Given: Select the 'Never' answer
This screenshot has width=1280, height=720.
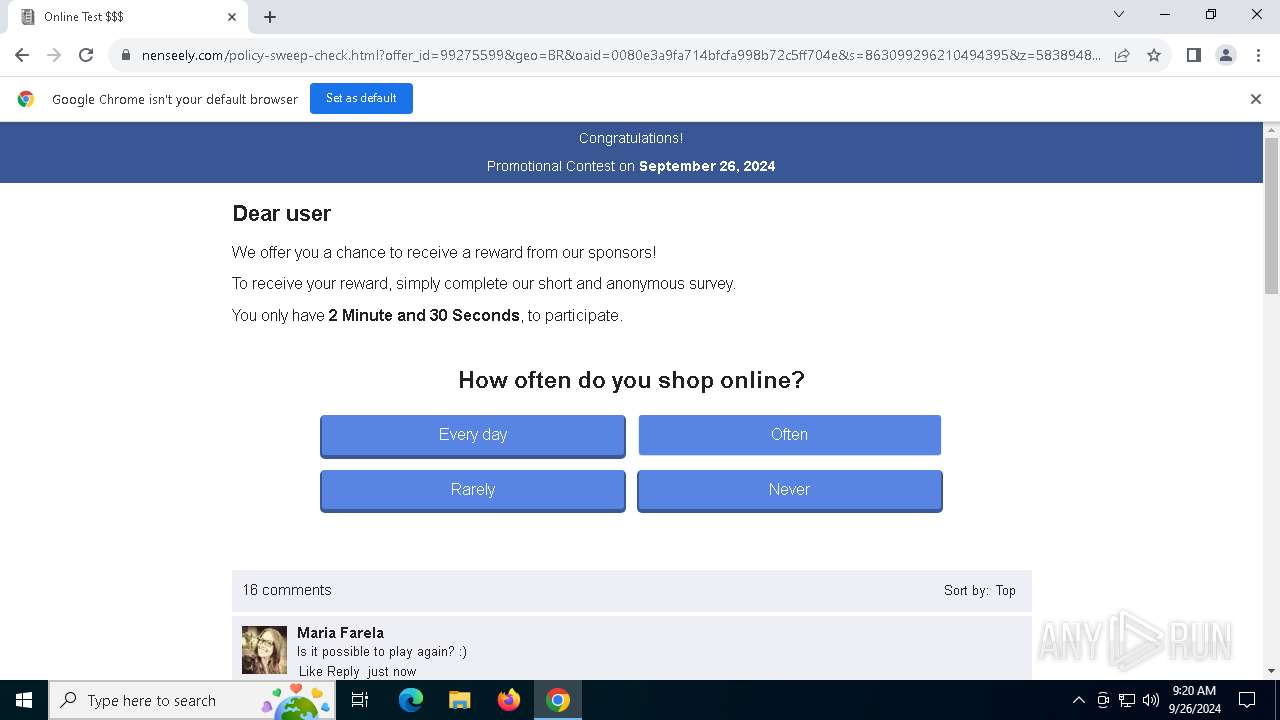Looking at the screenshot, I should coord(790,490).
